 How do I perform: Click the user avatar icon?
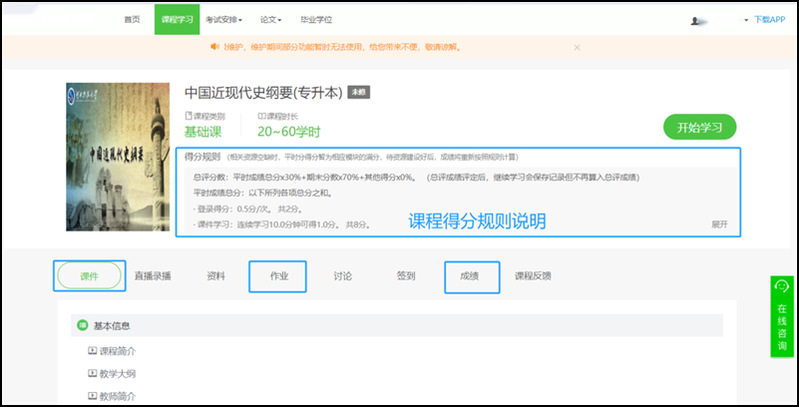pyautogui.click(x=696, y=19)
